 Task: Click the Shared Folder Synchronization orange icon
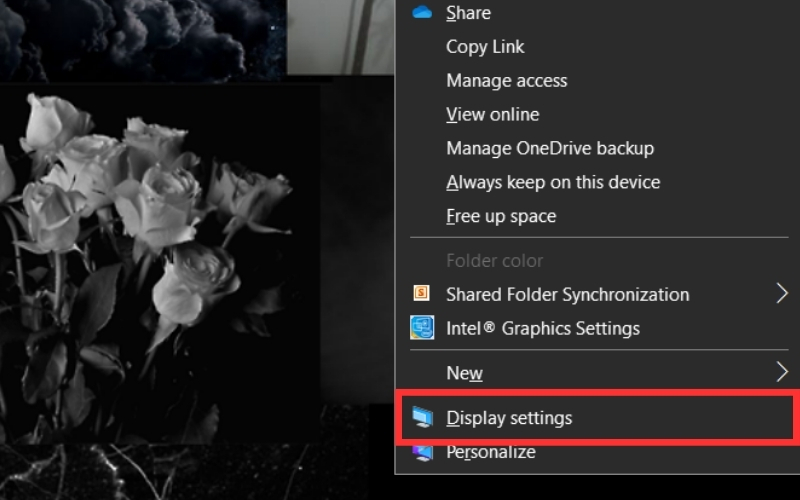pos(421,293)
